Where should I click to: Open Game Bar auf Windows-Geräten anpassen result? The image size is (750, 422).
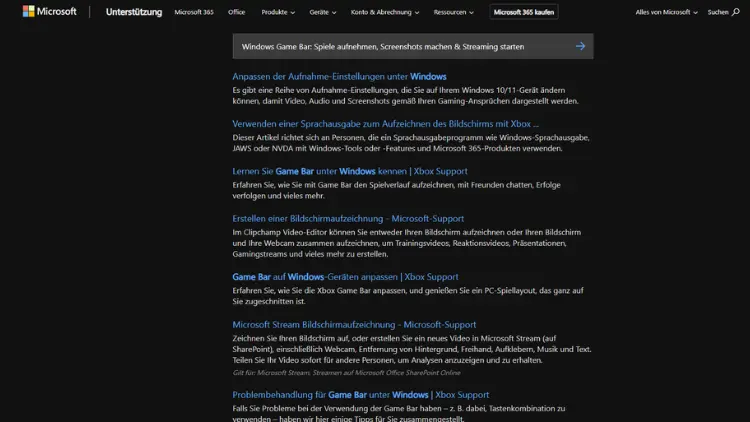345,277
